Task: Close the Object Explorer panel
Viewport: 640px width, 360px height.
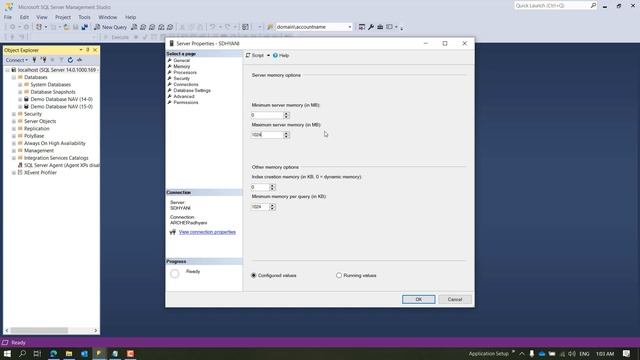Action: [x=95, y=50]
